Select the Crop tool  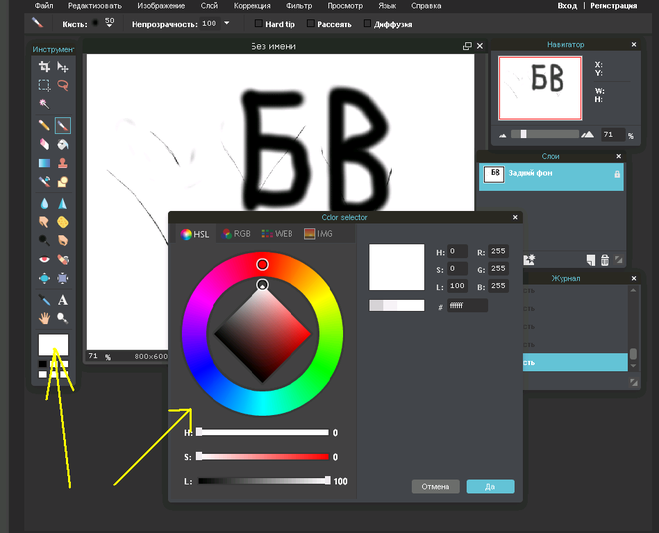click(44, 66)
